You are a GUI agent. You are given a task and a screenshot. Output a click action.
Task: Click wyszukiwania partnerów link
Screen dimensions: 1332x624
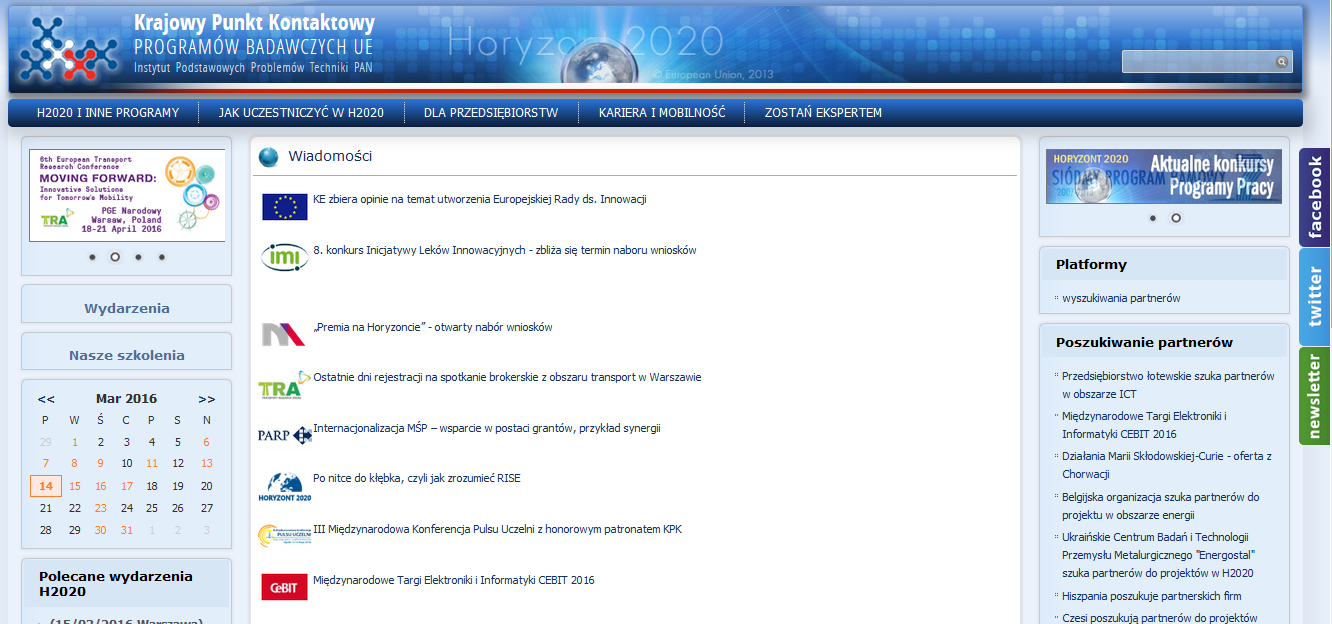[1121, 298]
